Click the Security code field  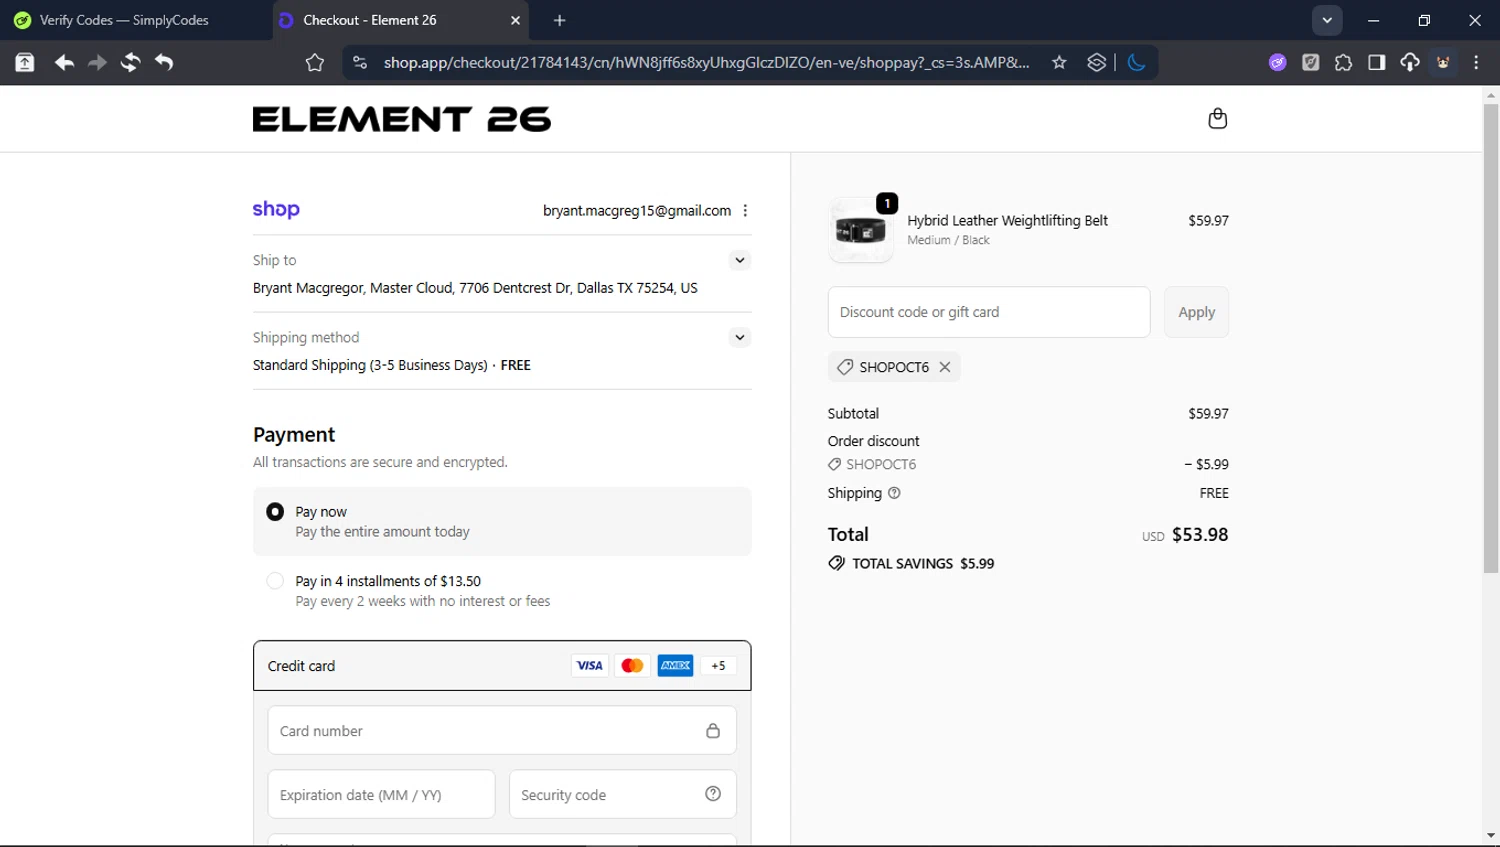622,794
